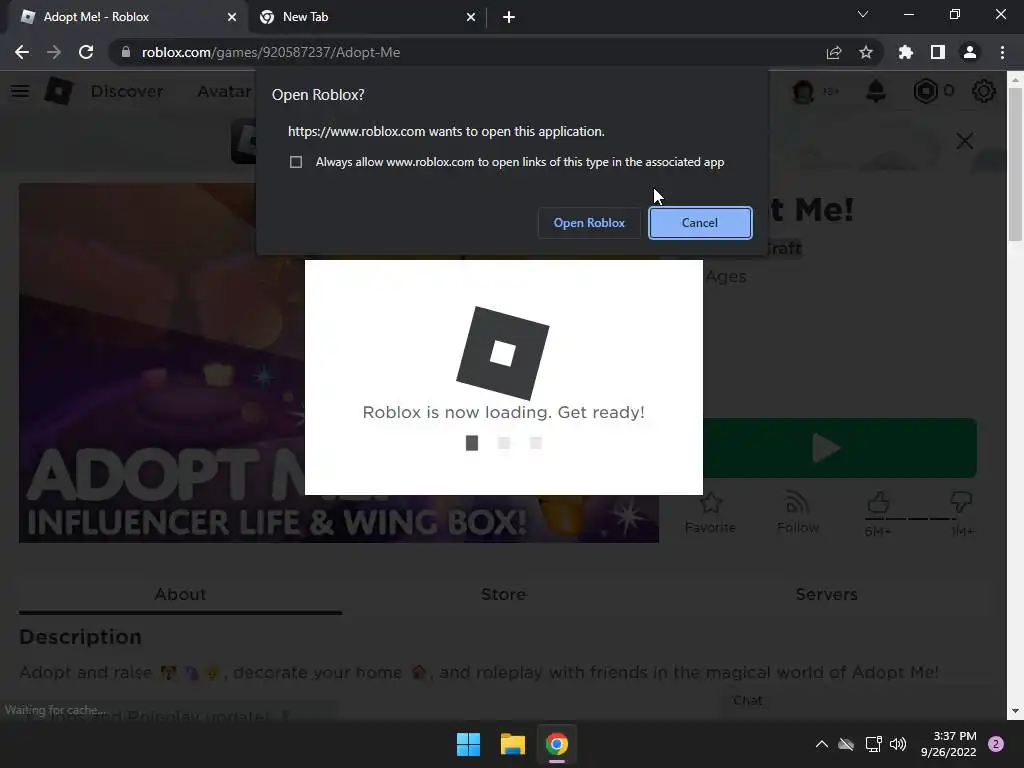
Task: Close the Adopt Me! - Roblox tab
Action: 232,17
